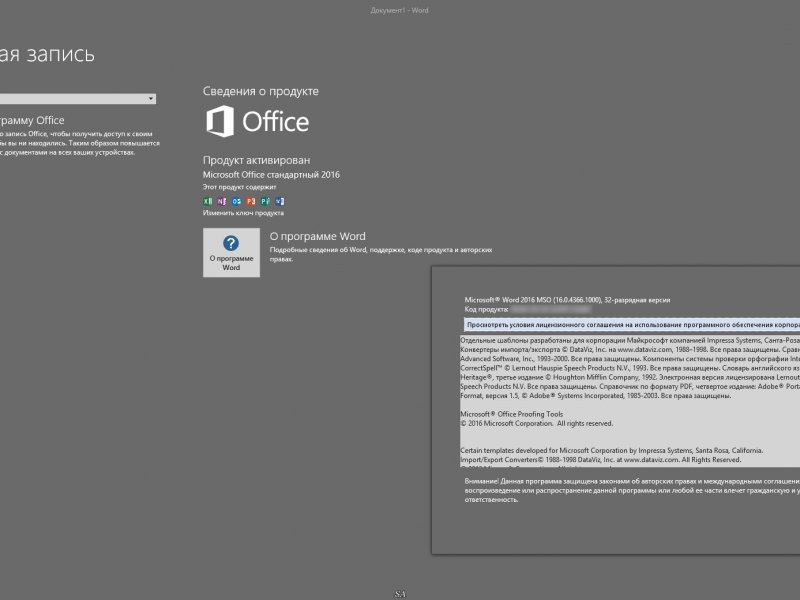This screenshot has width=800, height=600.
Task: Click the Certain templates developed line
Action: [612, 451]
